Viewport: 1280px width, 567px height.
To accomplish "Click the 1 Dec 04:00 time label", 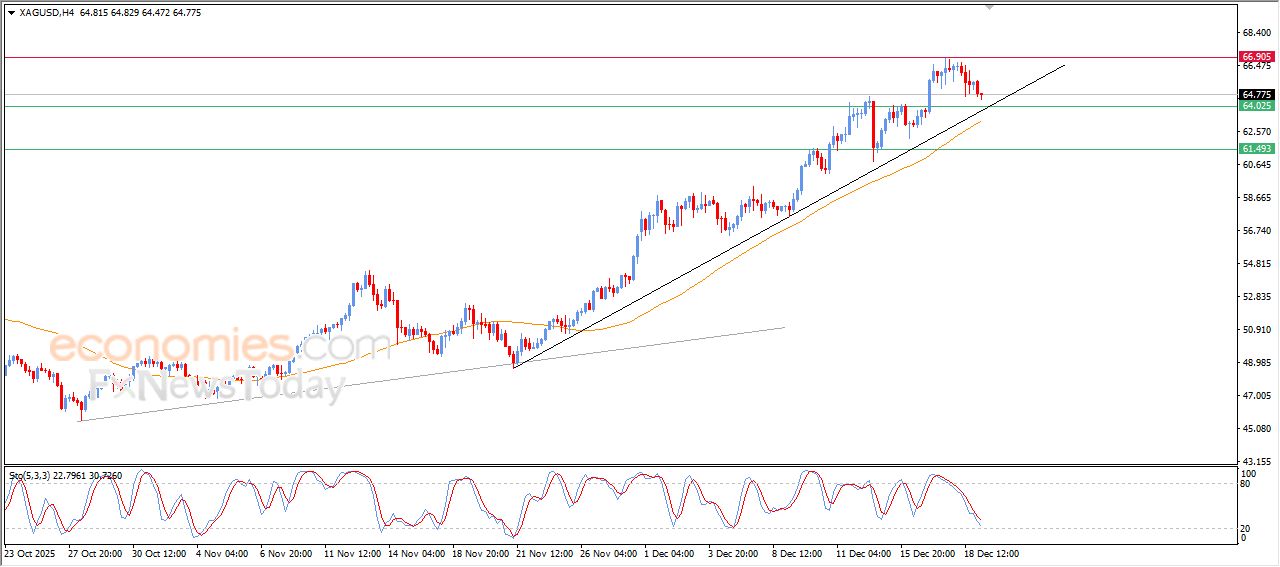I will [x=669, y=553].
